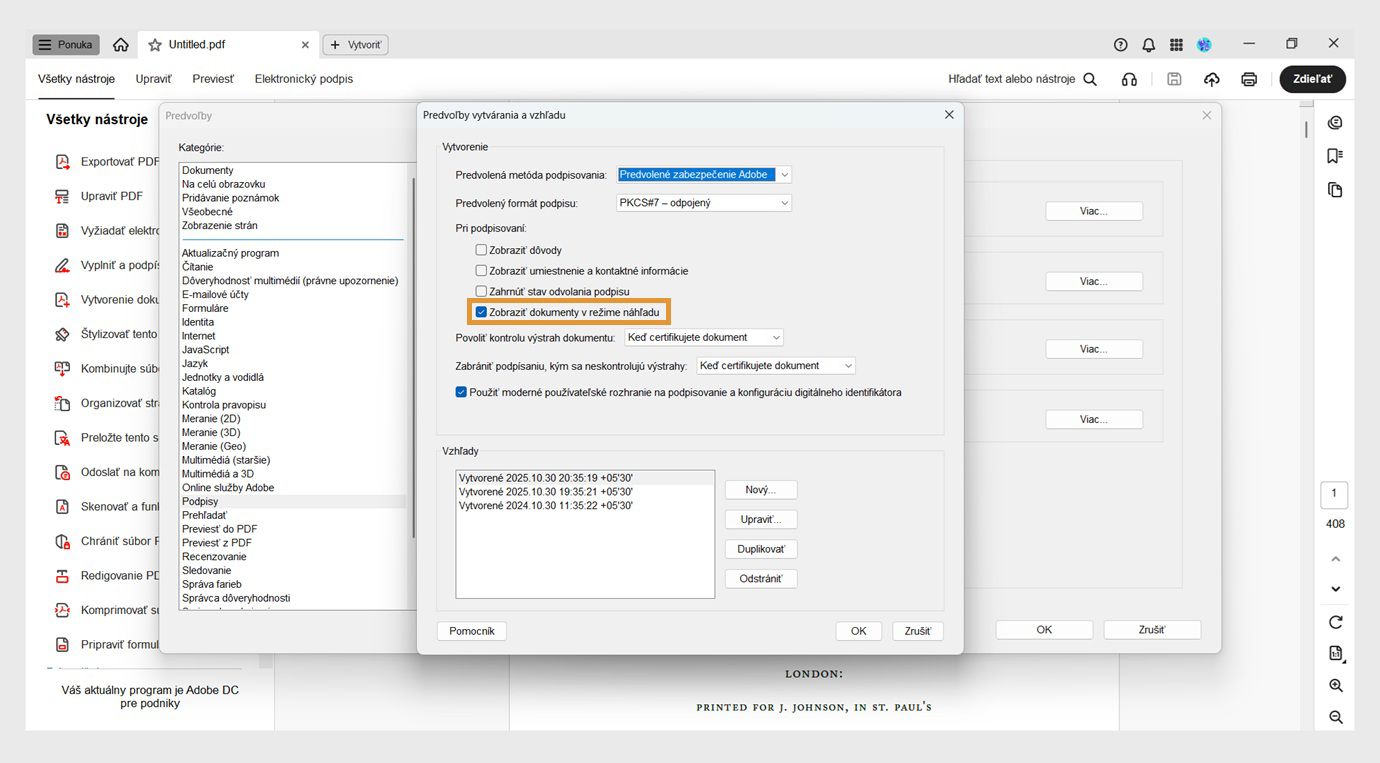The height and width of the screenshot is (763, 1380).
Task: Uncheck Použiť moderné používateľské rozhranie checkbox
Action: click(x=461, y=393)
